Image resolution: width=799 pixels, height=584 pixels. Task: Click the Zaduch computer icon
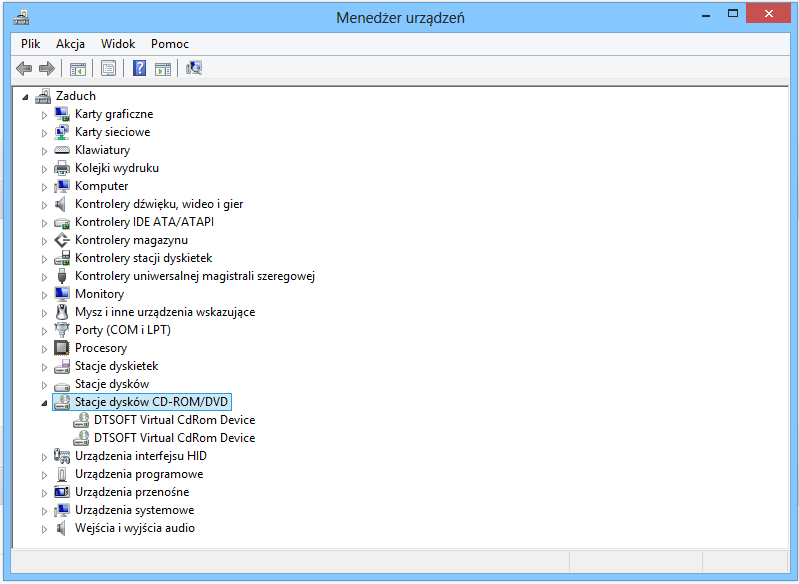point(43,96)
